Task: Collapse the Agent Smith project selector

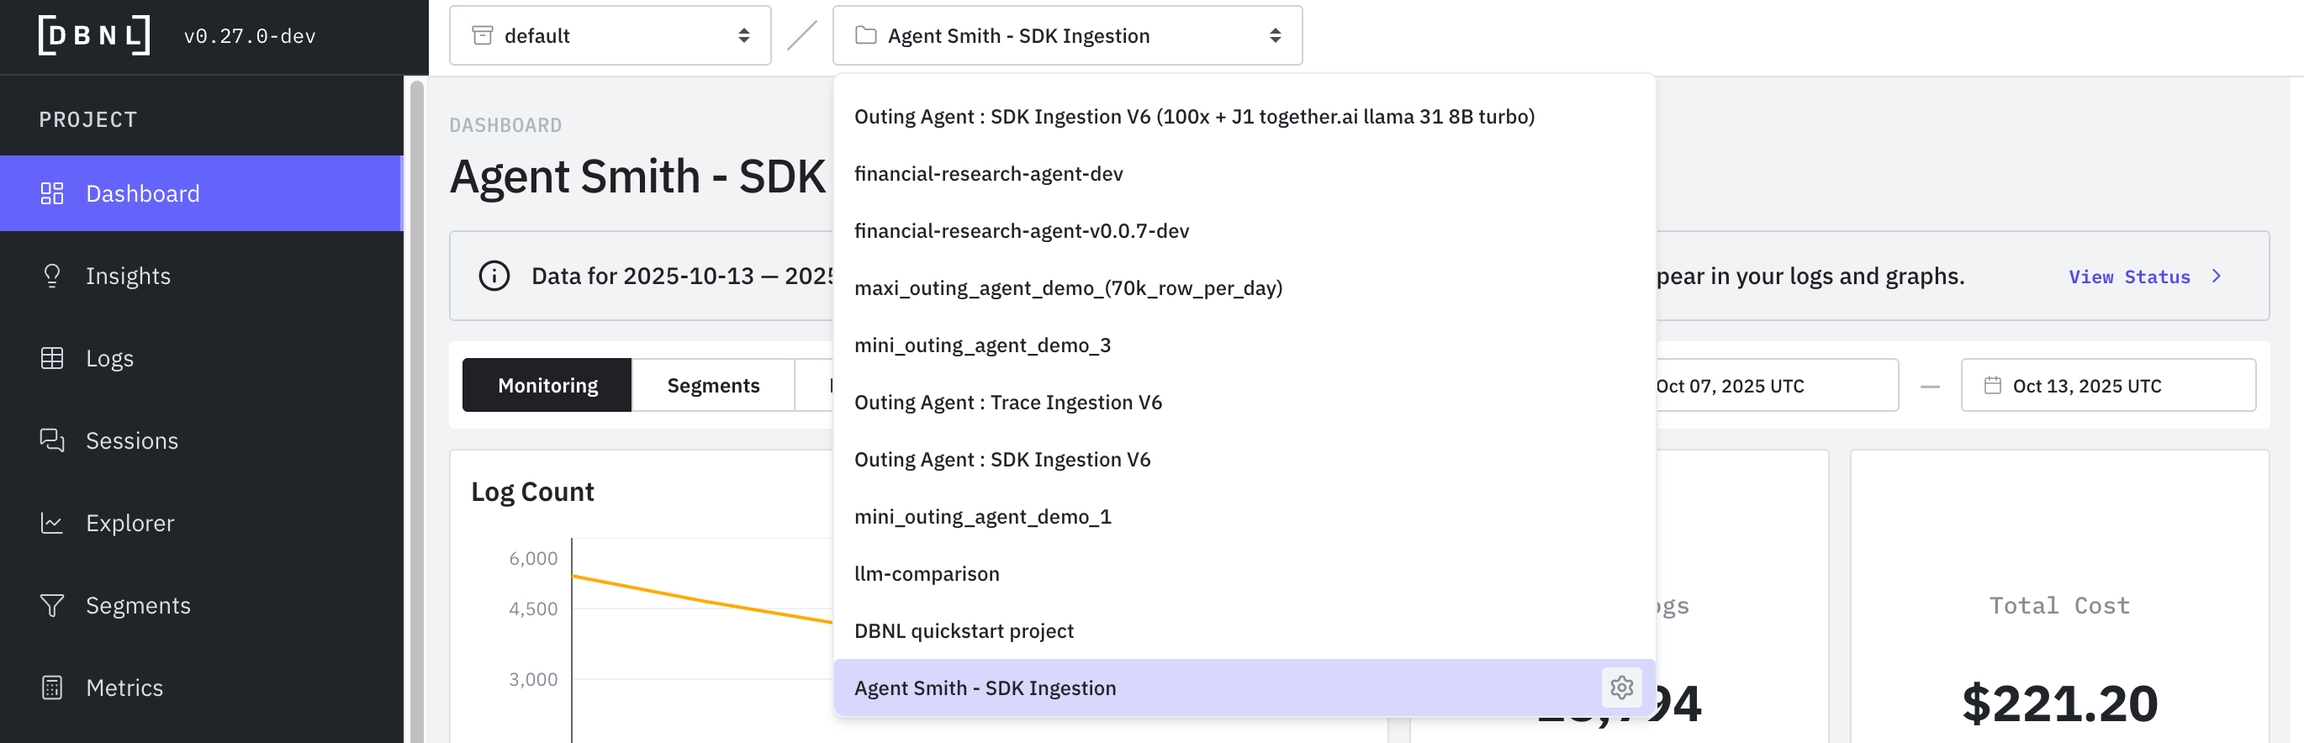Action: [1066, 36]
